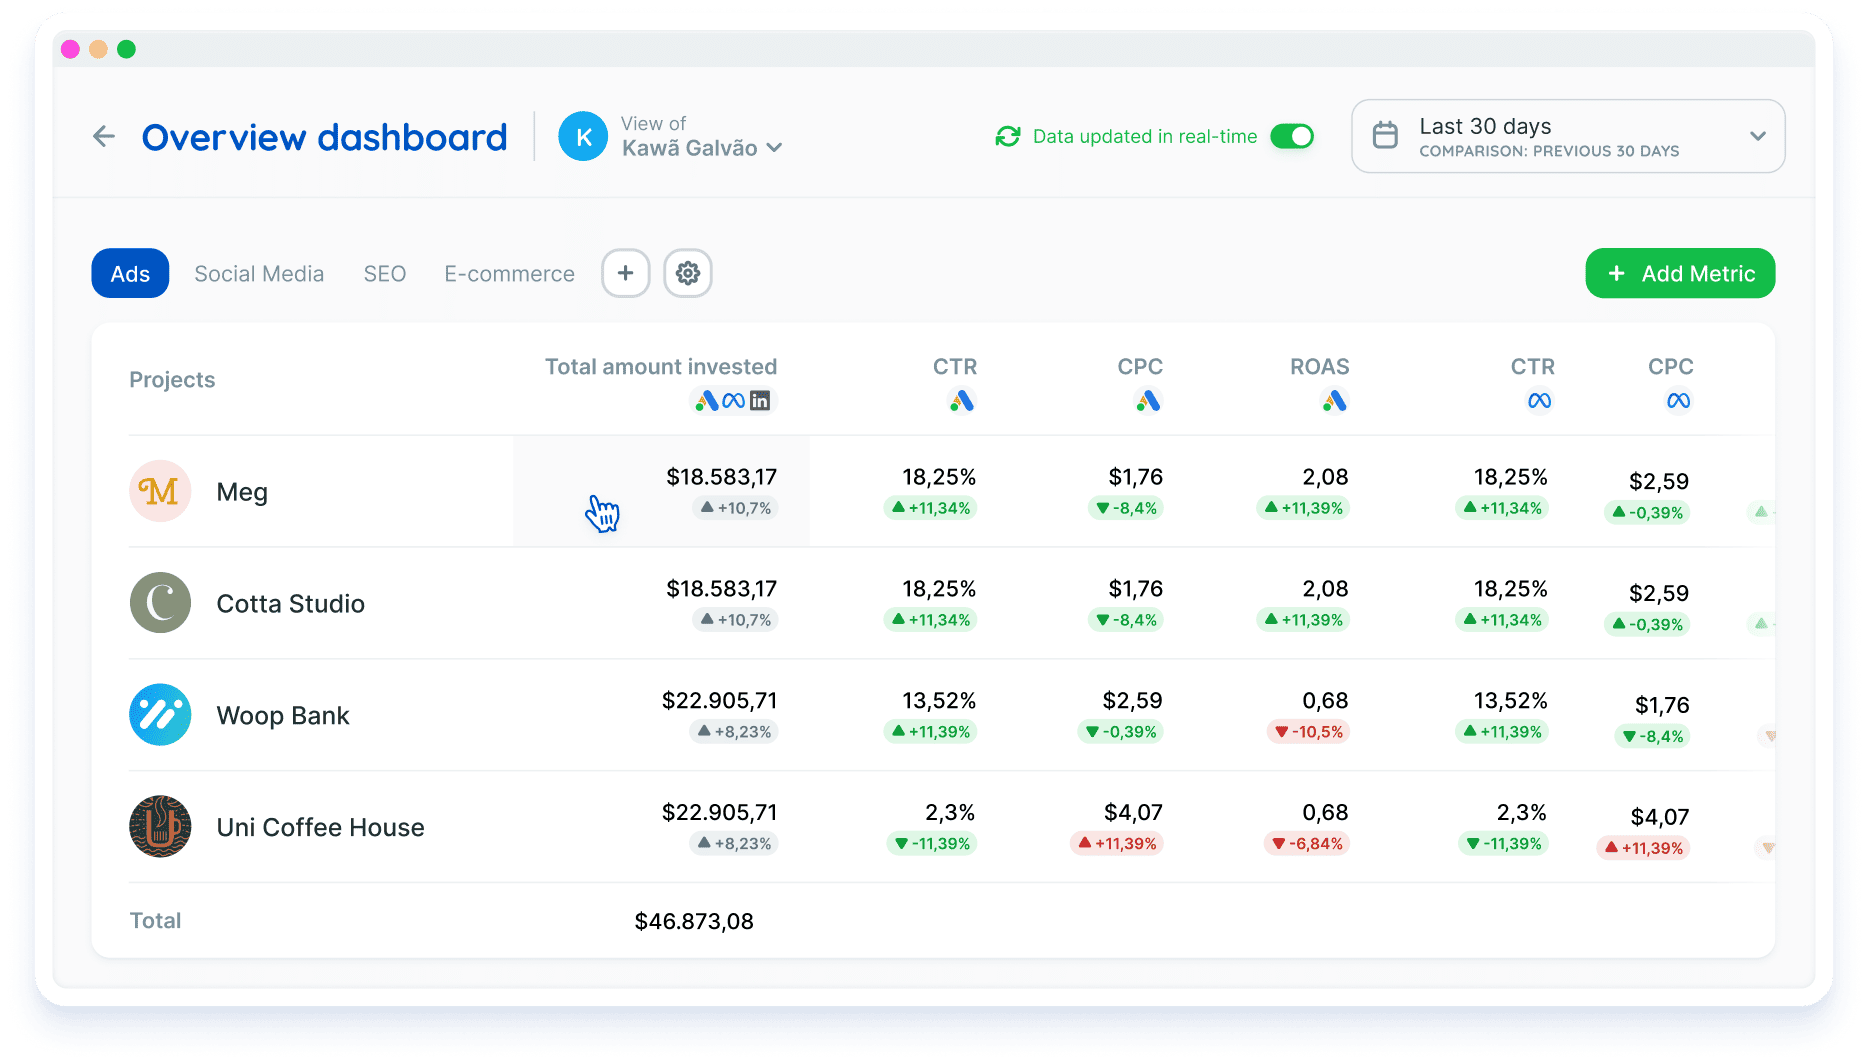Click Google Ads icon under ROAS column
The image size is (1868, 1063).
click(1335, 401)
